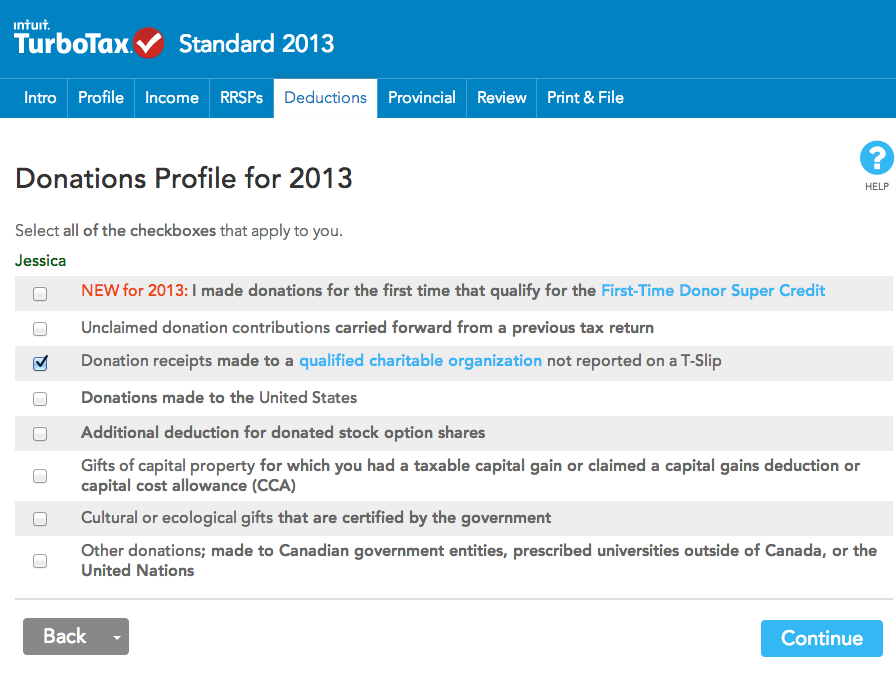Select donated stock option shares deduction checkbox
896x692 pixels.
pos(40,434)
